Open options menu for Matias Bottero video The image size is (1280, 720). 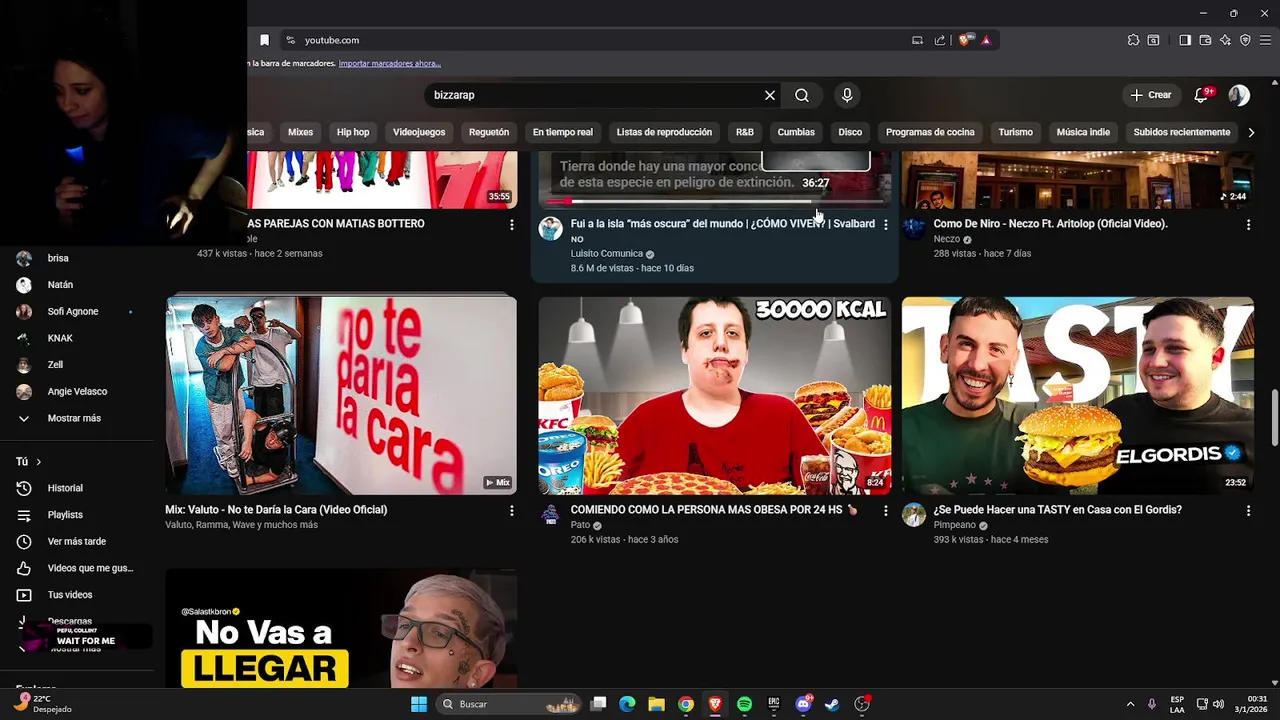512,225
